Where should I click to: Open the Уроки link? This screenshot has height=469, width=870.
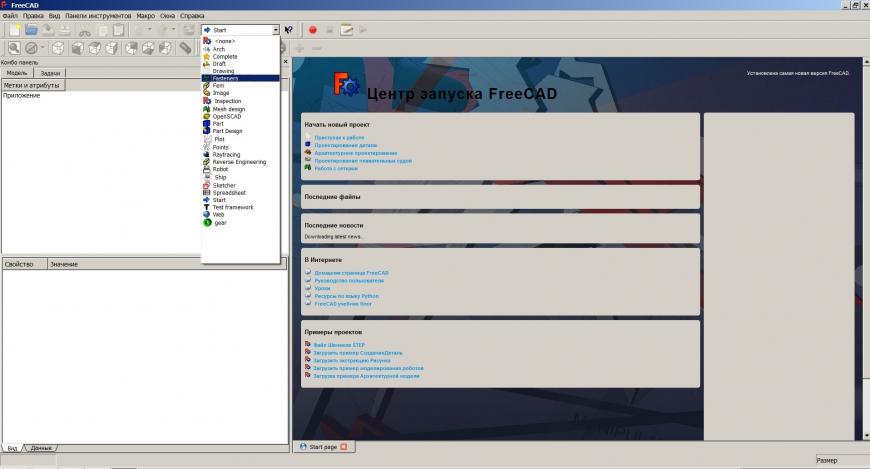[322, 288]
